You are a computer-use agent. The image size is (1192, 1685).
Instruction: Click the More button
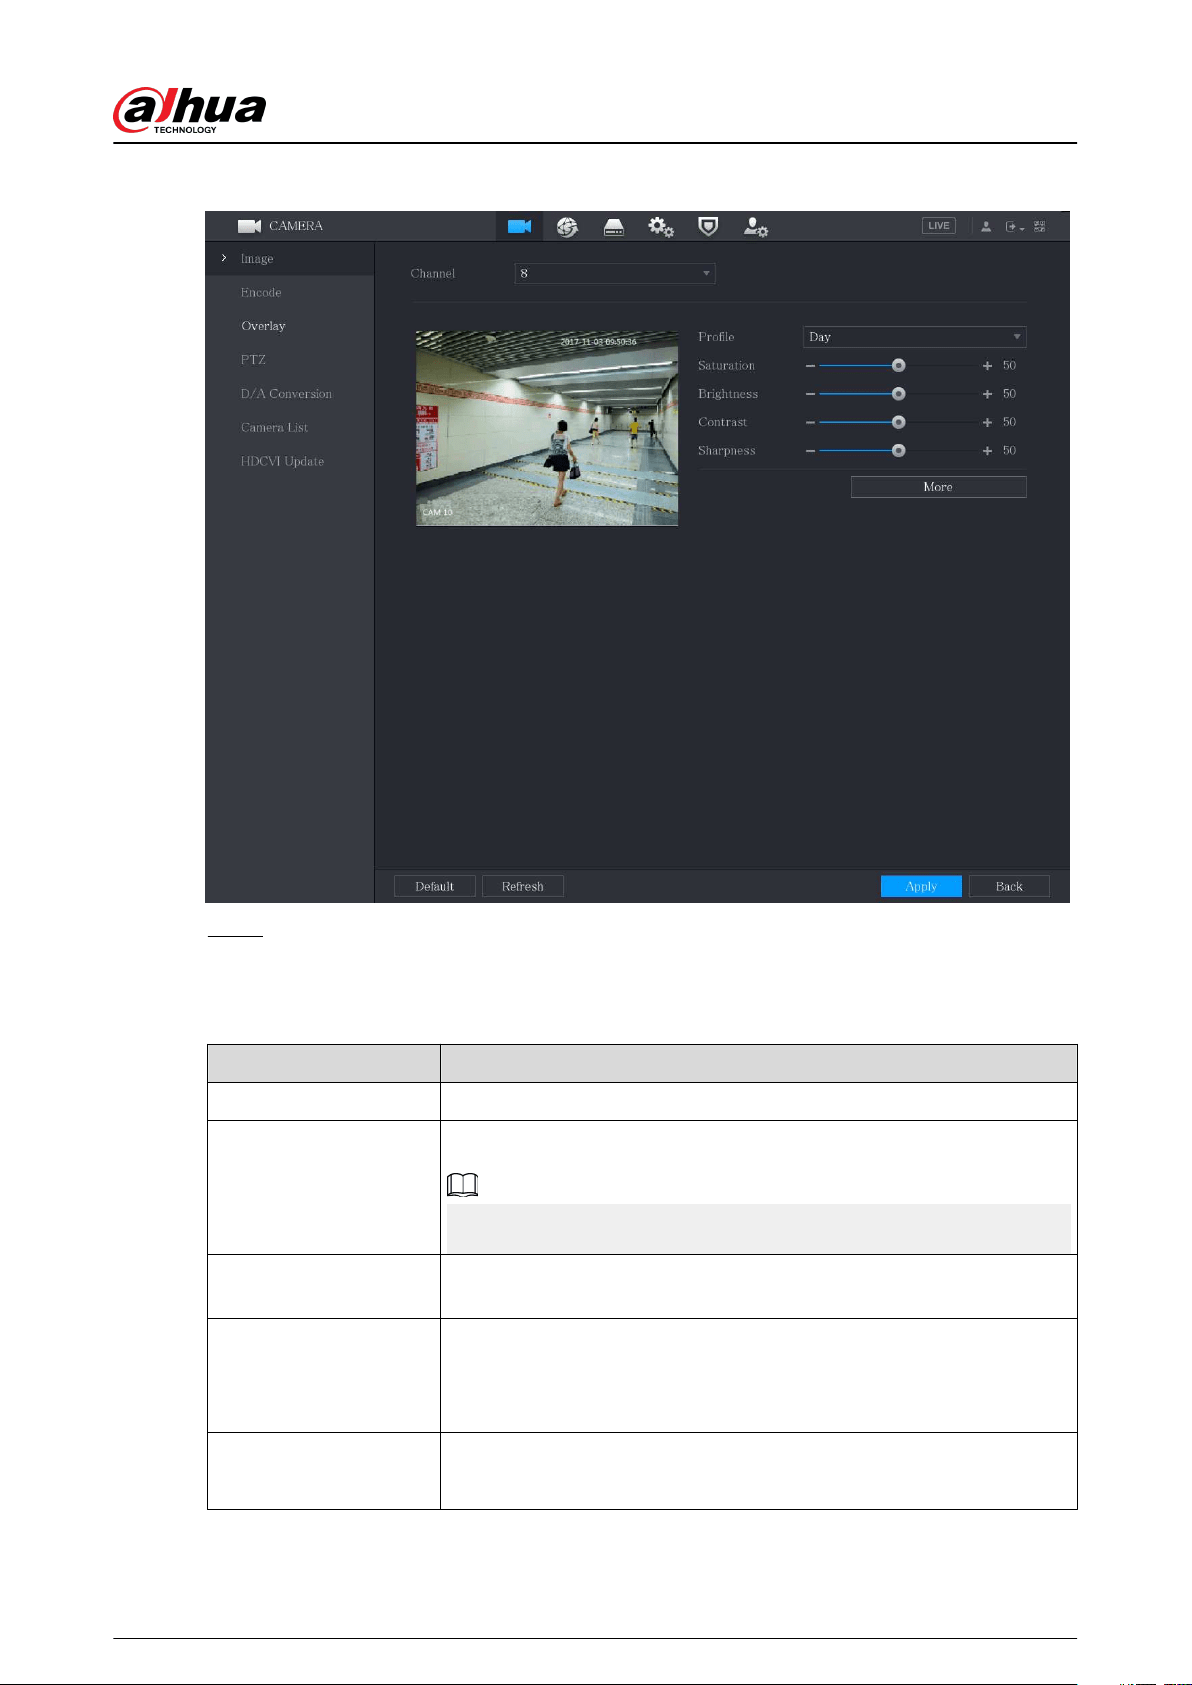pyautogui.click(x=938, y=487)
